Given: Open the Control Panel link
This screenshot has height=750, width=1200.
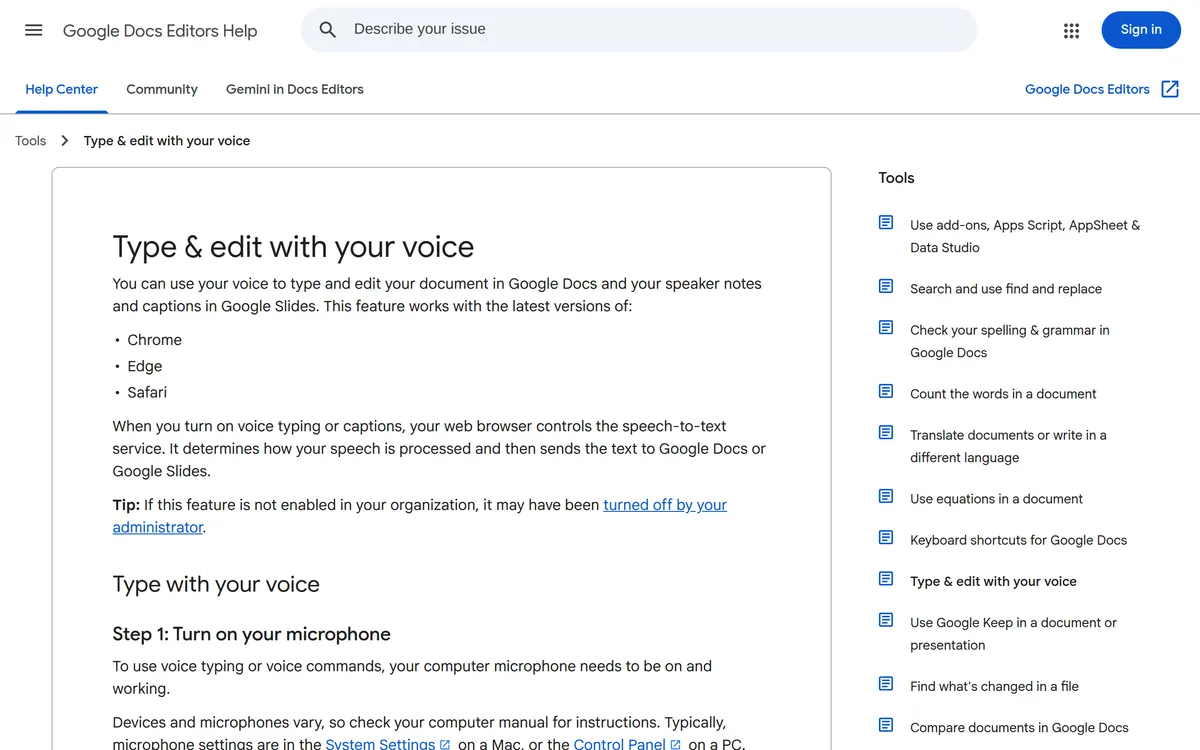Looking at the screenshot, I should (x=619, y=744).
